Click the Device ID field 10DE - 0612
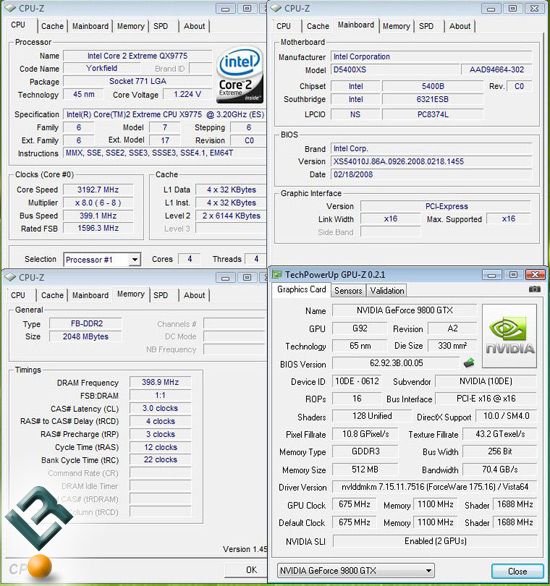Screen dimensions: 550x586 coord(357,381)
